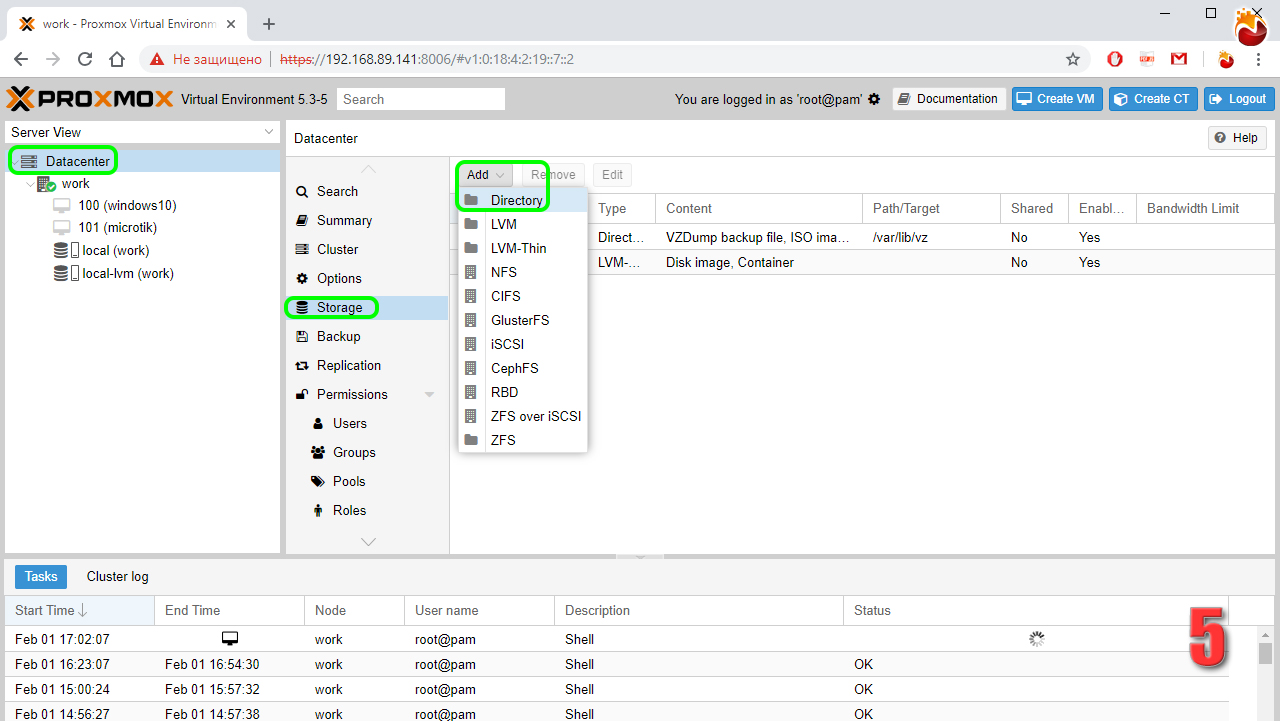Switch to the Cluster log tab
Viewport: 1280px width, 721px height.
(117, 576)
